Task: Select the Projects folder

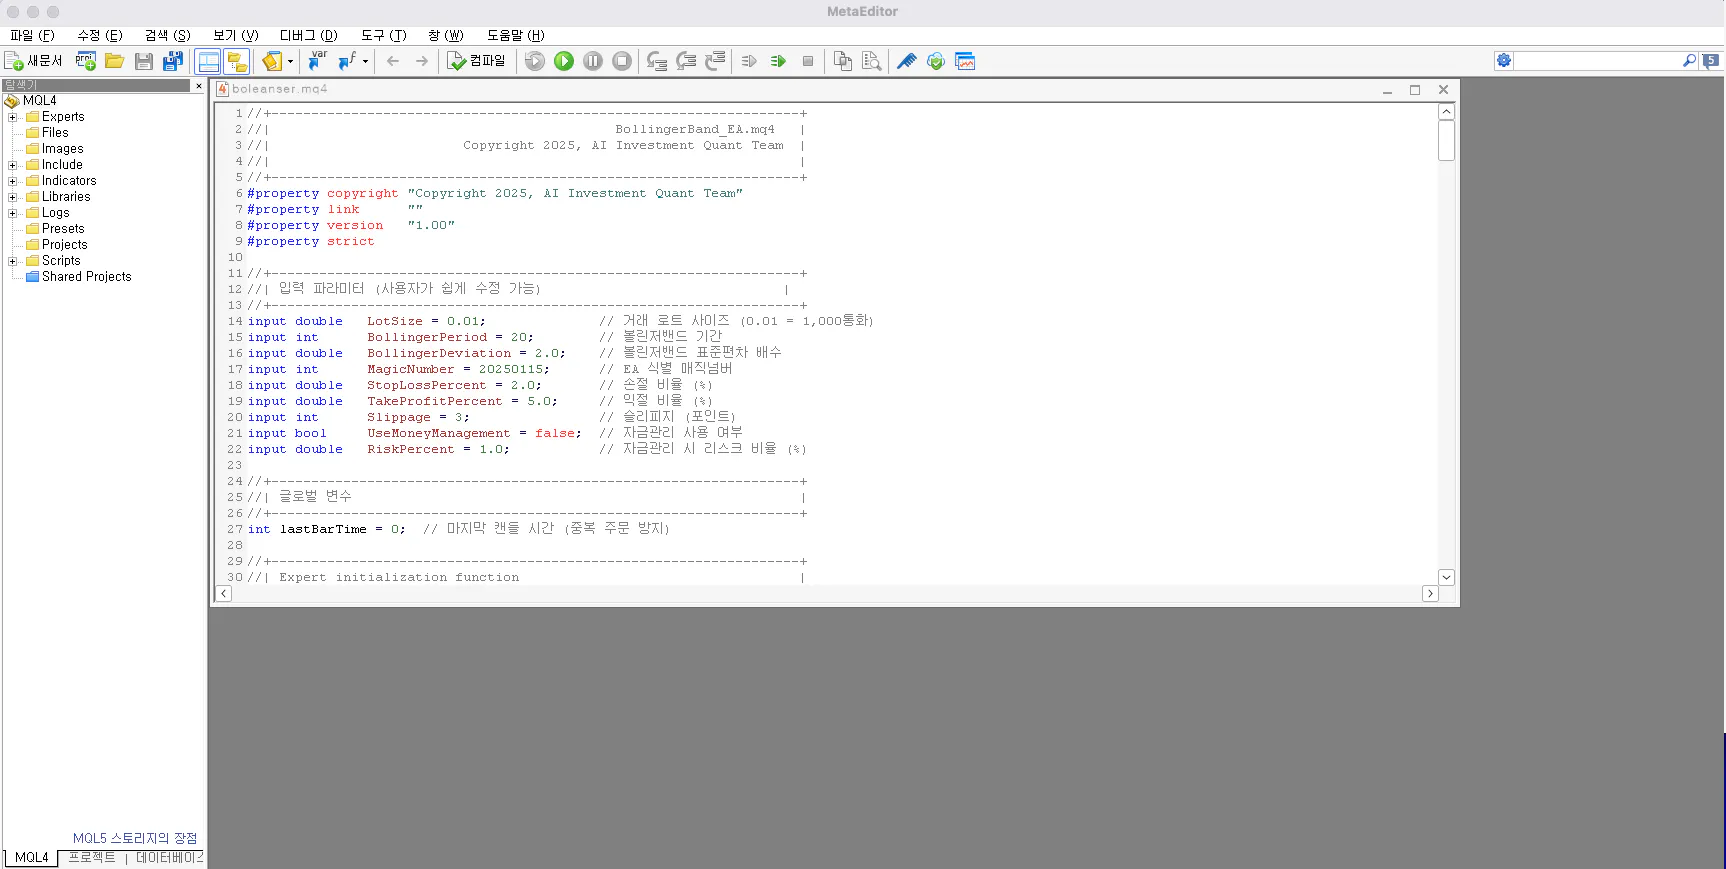Action: [64, 245]
